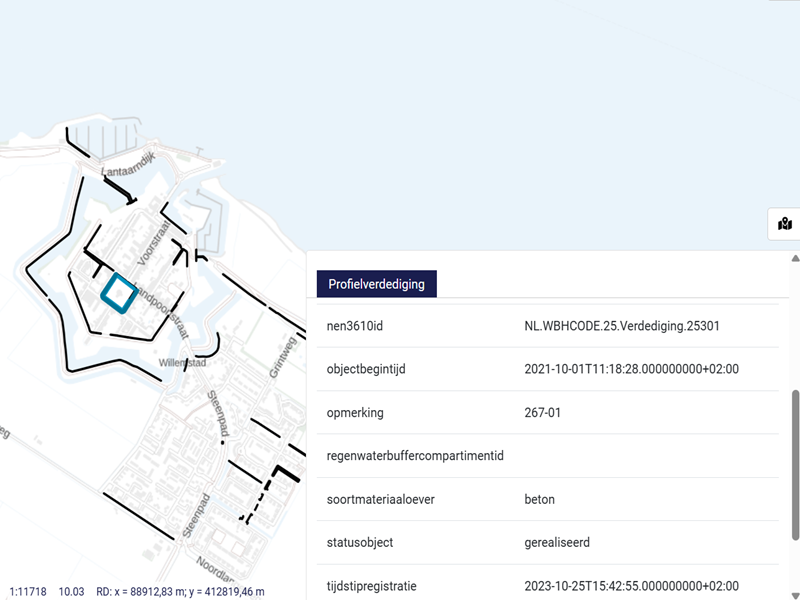This screenshot has height=600, width=800.
Task: Click the scrollbar down arrow in panel
Action: tap(795, 593)
